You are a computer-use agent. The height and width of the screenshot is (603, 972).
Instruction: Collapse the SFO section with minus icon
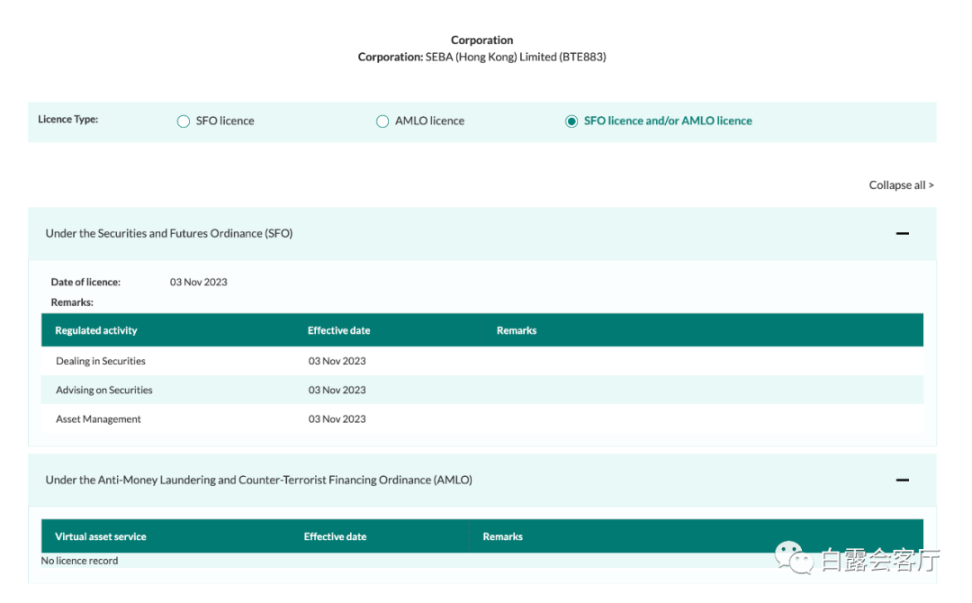[x=902, y=234]
